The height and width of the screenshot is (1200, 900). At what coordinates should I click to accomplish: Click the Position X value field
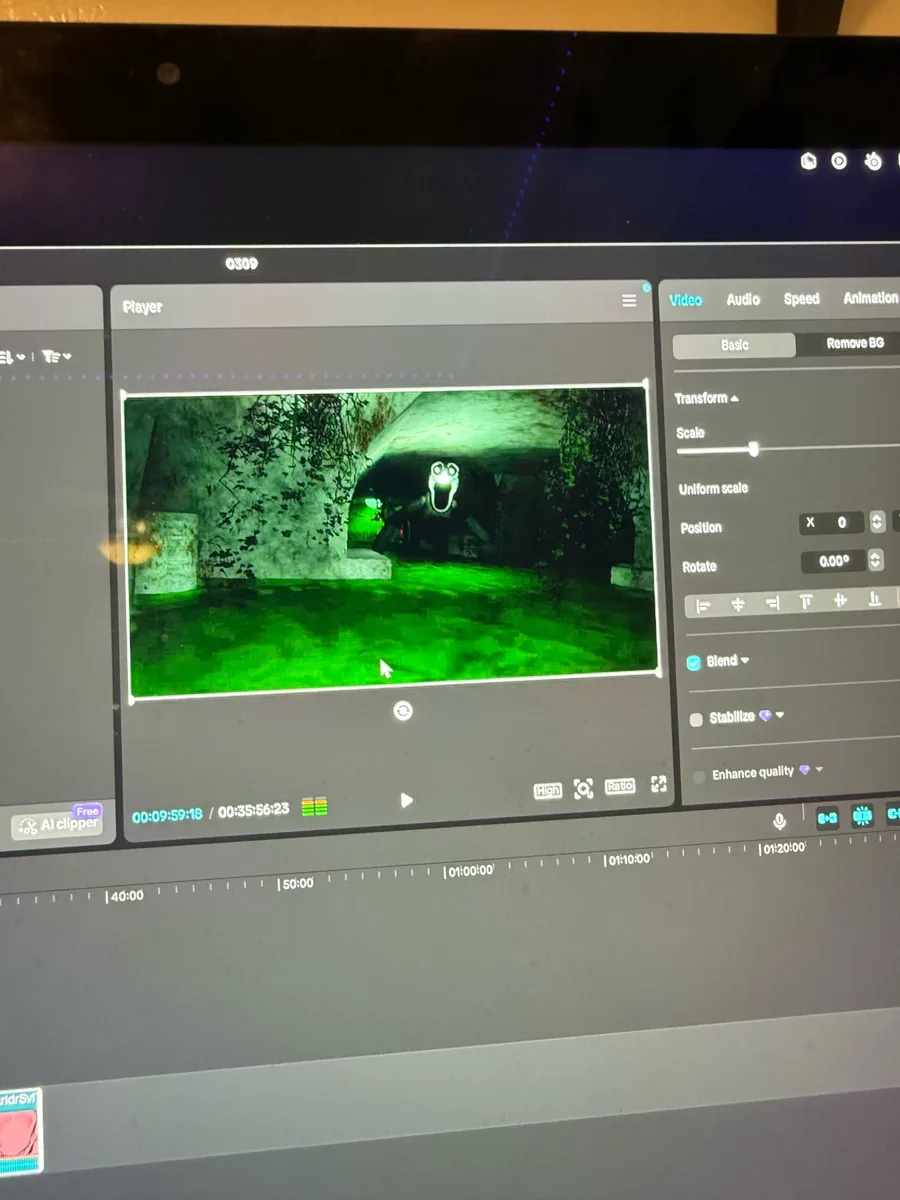click(x=832, y=522)
